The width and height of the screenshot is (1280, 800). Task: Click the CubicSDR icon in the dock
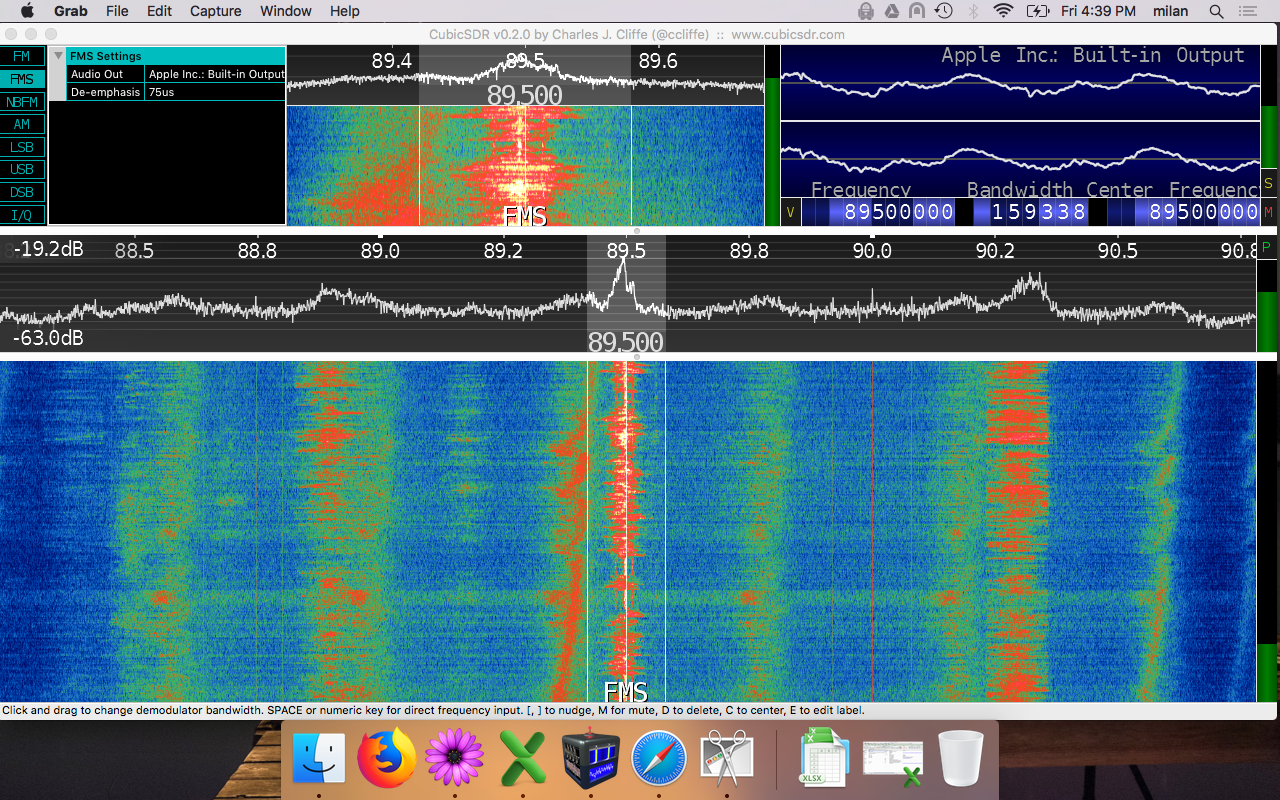point(590,759)
